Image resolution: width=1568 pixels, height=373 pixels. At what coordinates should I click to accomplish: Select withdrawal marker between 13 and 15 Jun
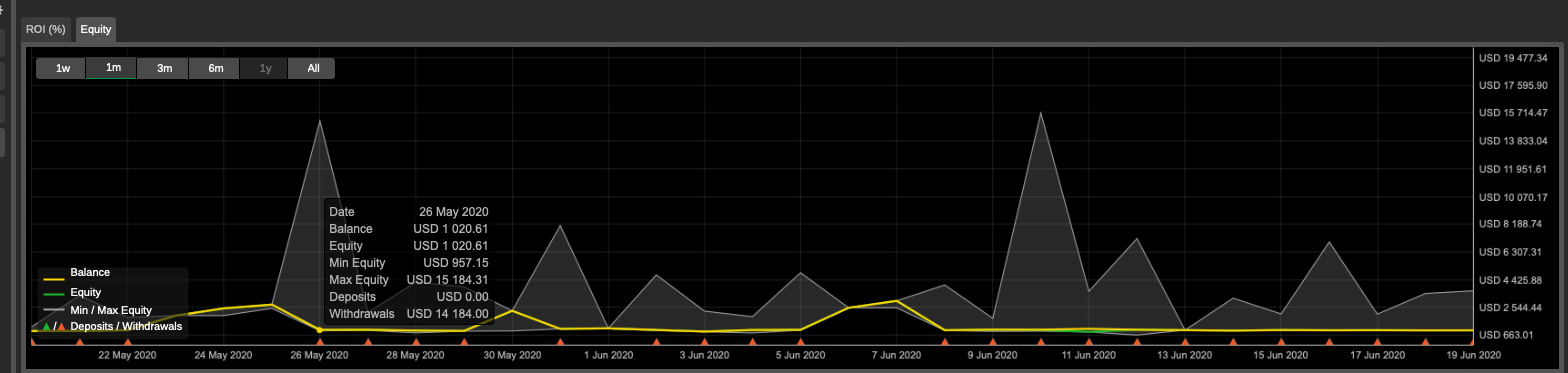click(x=1233, y=342)
